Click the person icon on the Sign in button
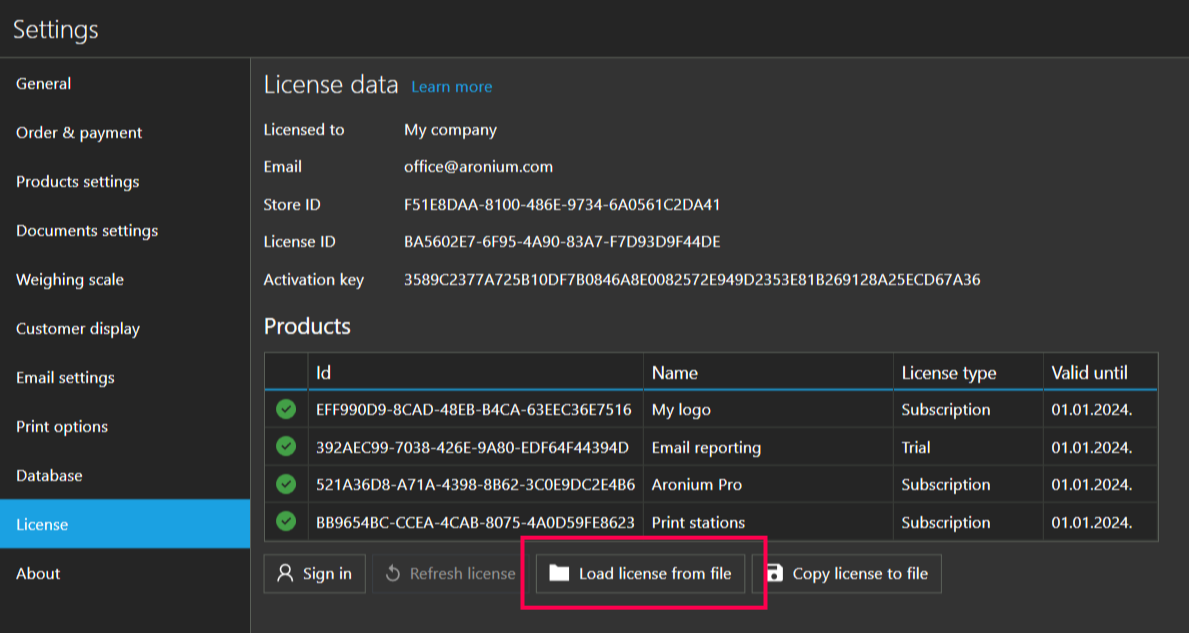This screenshot has height=633, width=1189. (286, 573)
